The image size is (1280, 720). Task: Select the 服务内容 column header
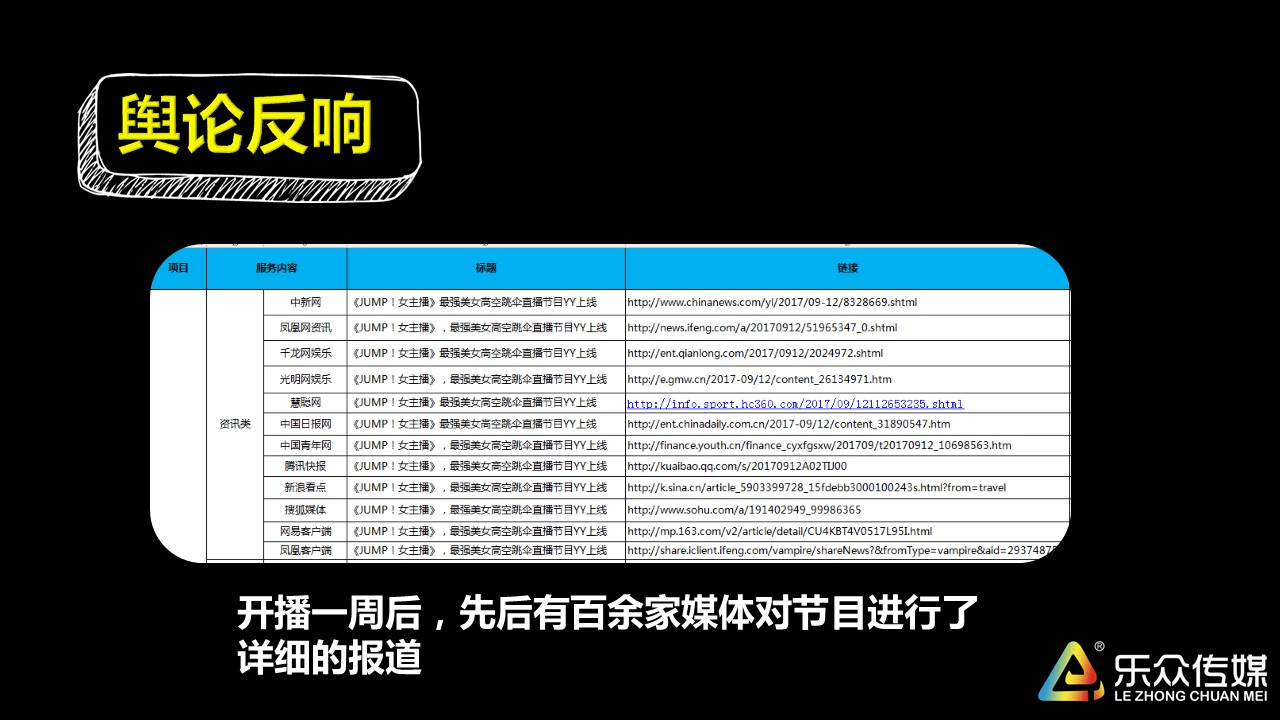coord(276,268)
